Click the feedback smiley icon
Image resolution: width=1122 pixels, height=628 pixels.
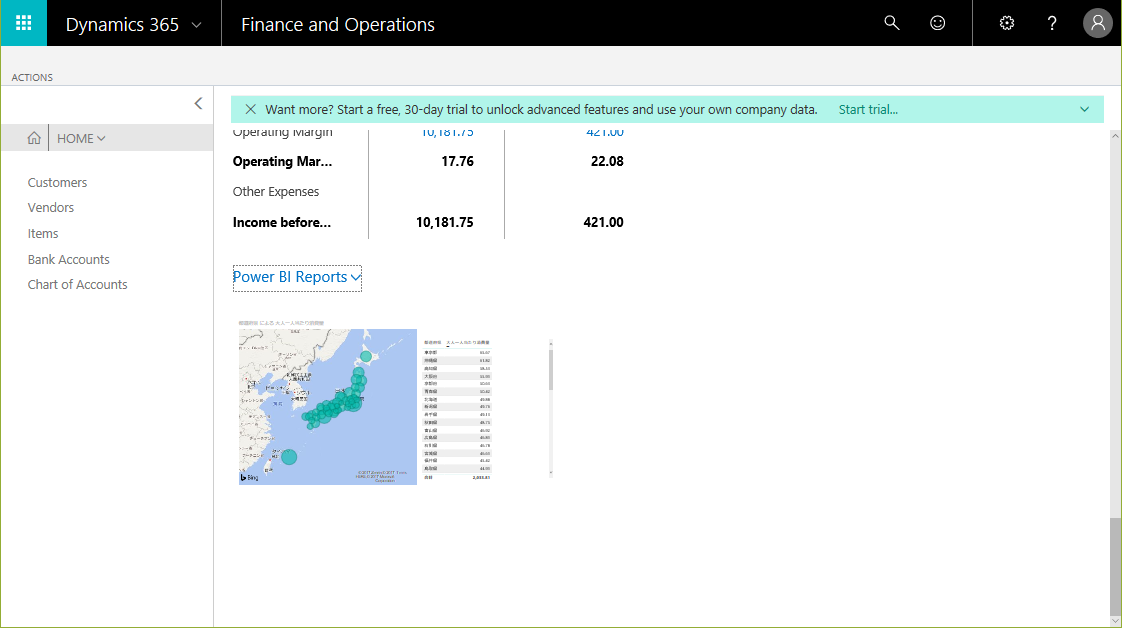pyautogui.click(x=937, y=23)
